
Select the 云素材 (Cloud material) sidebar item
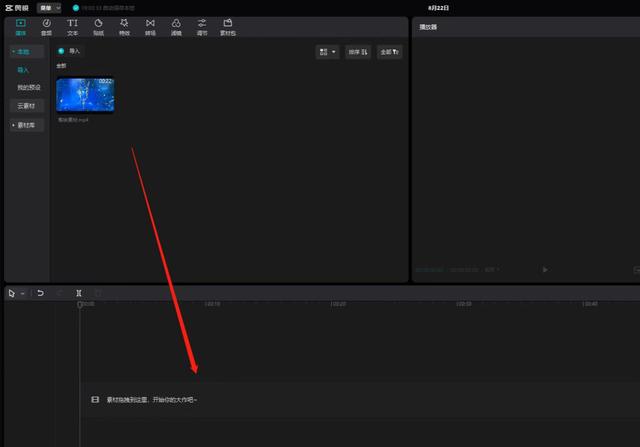[x=23, y=105]
